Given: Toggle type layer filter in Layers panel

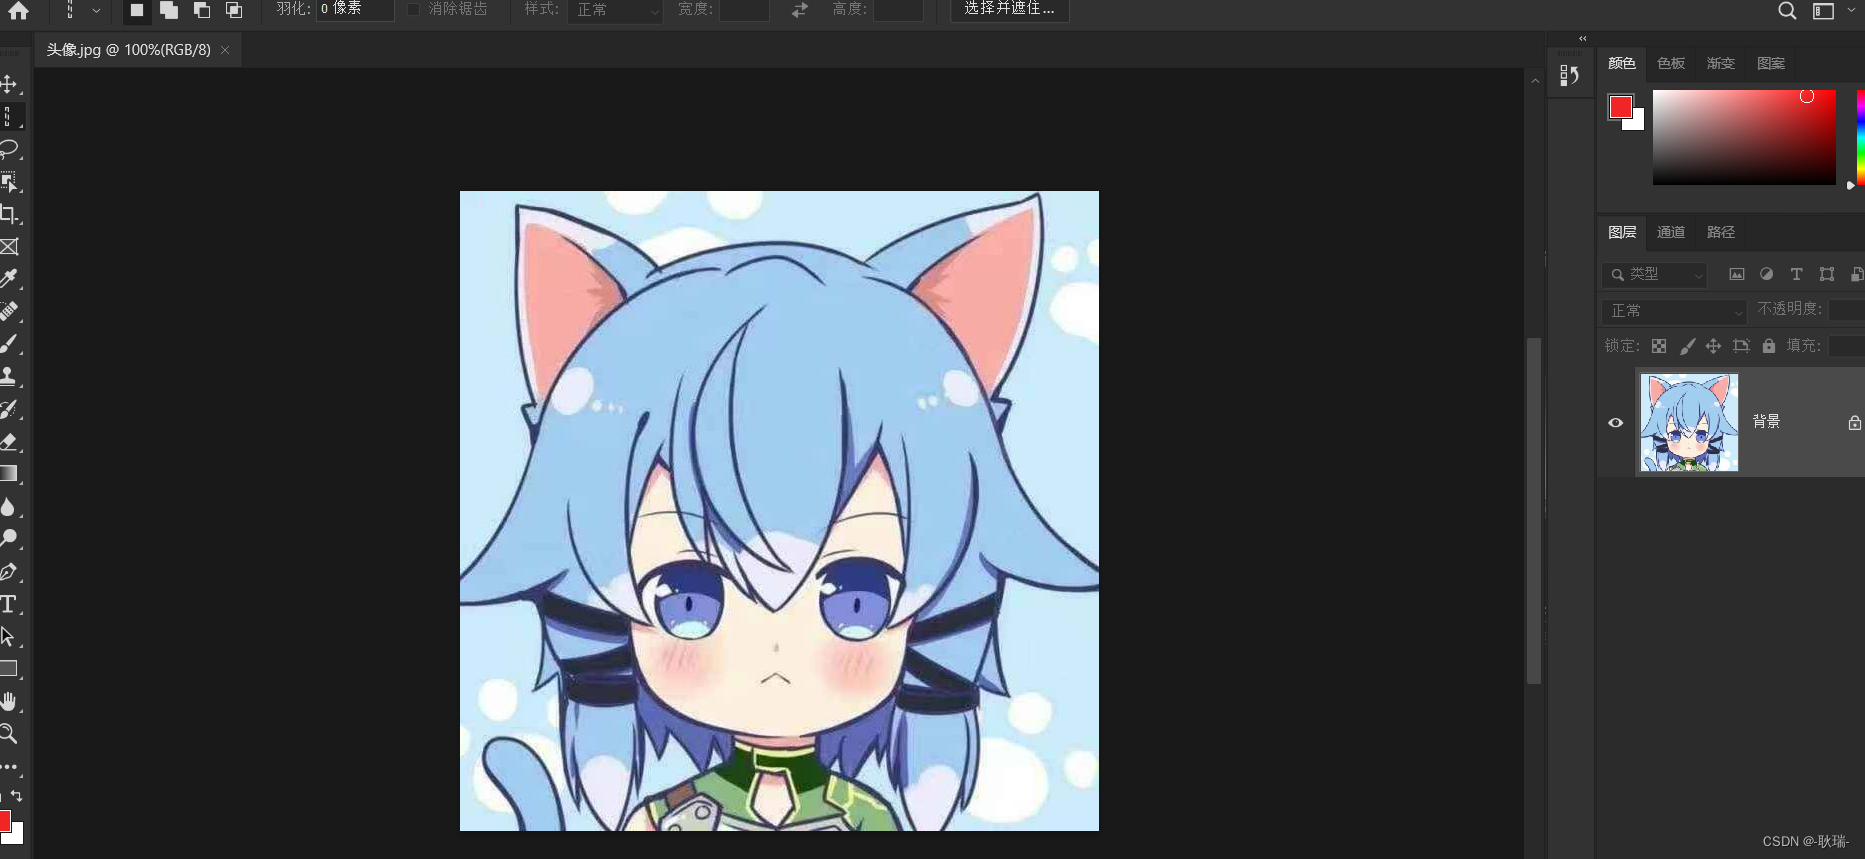Looking at the screenshot, I should click(1797, 274).
